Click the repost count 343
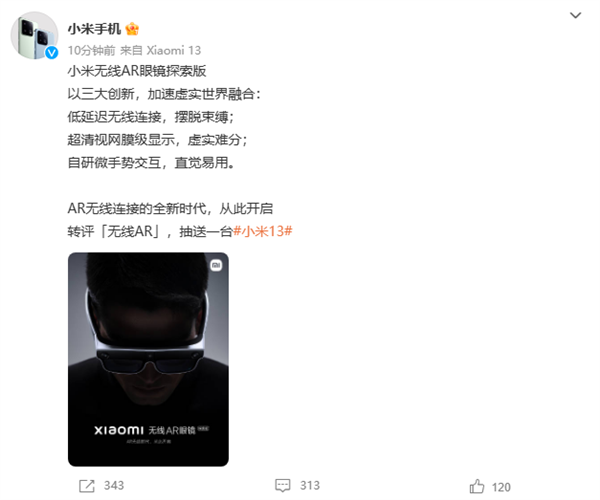The height and width of the screenshot is (500, 600). [x=114, y=485]
